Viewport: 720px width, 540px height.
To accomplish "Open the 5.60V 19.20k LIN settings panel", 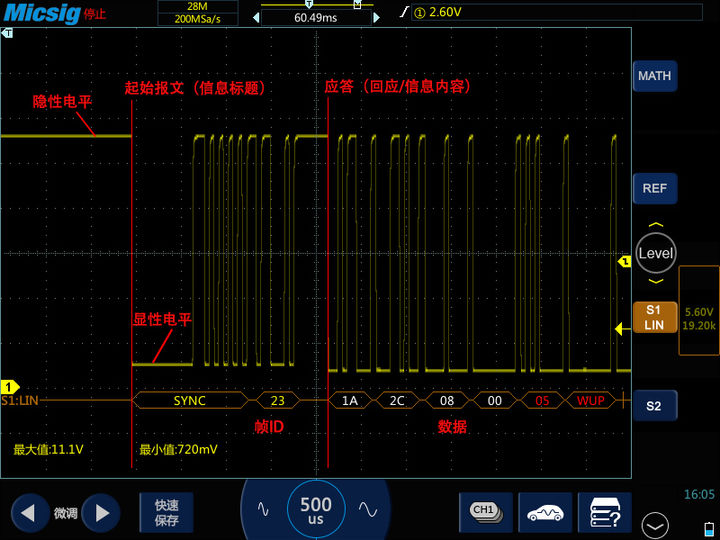I will tap(698, 311).
